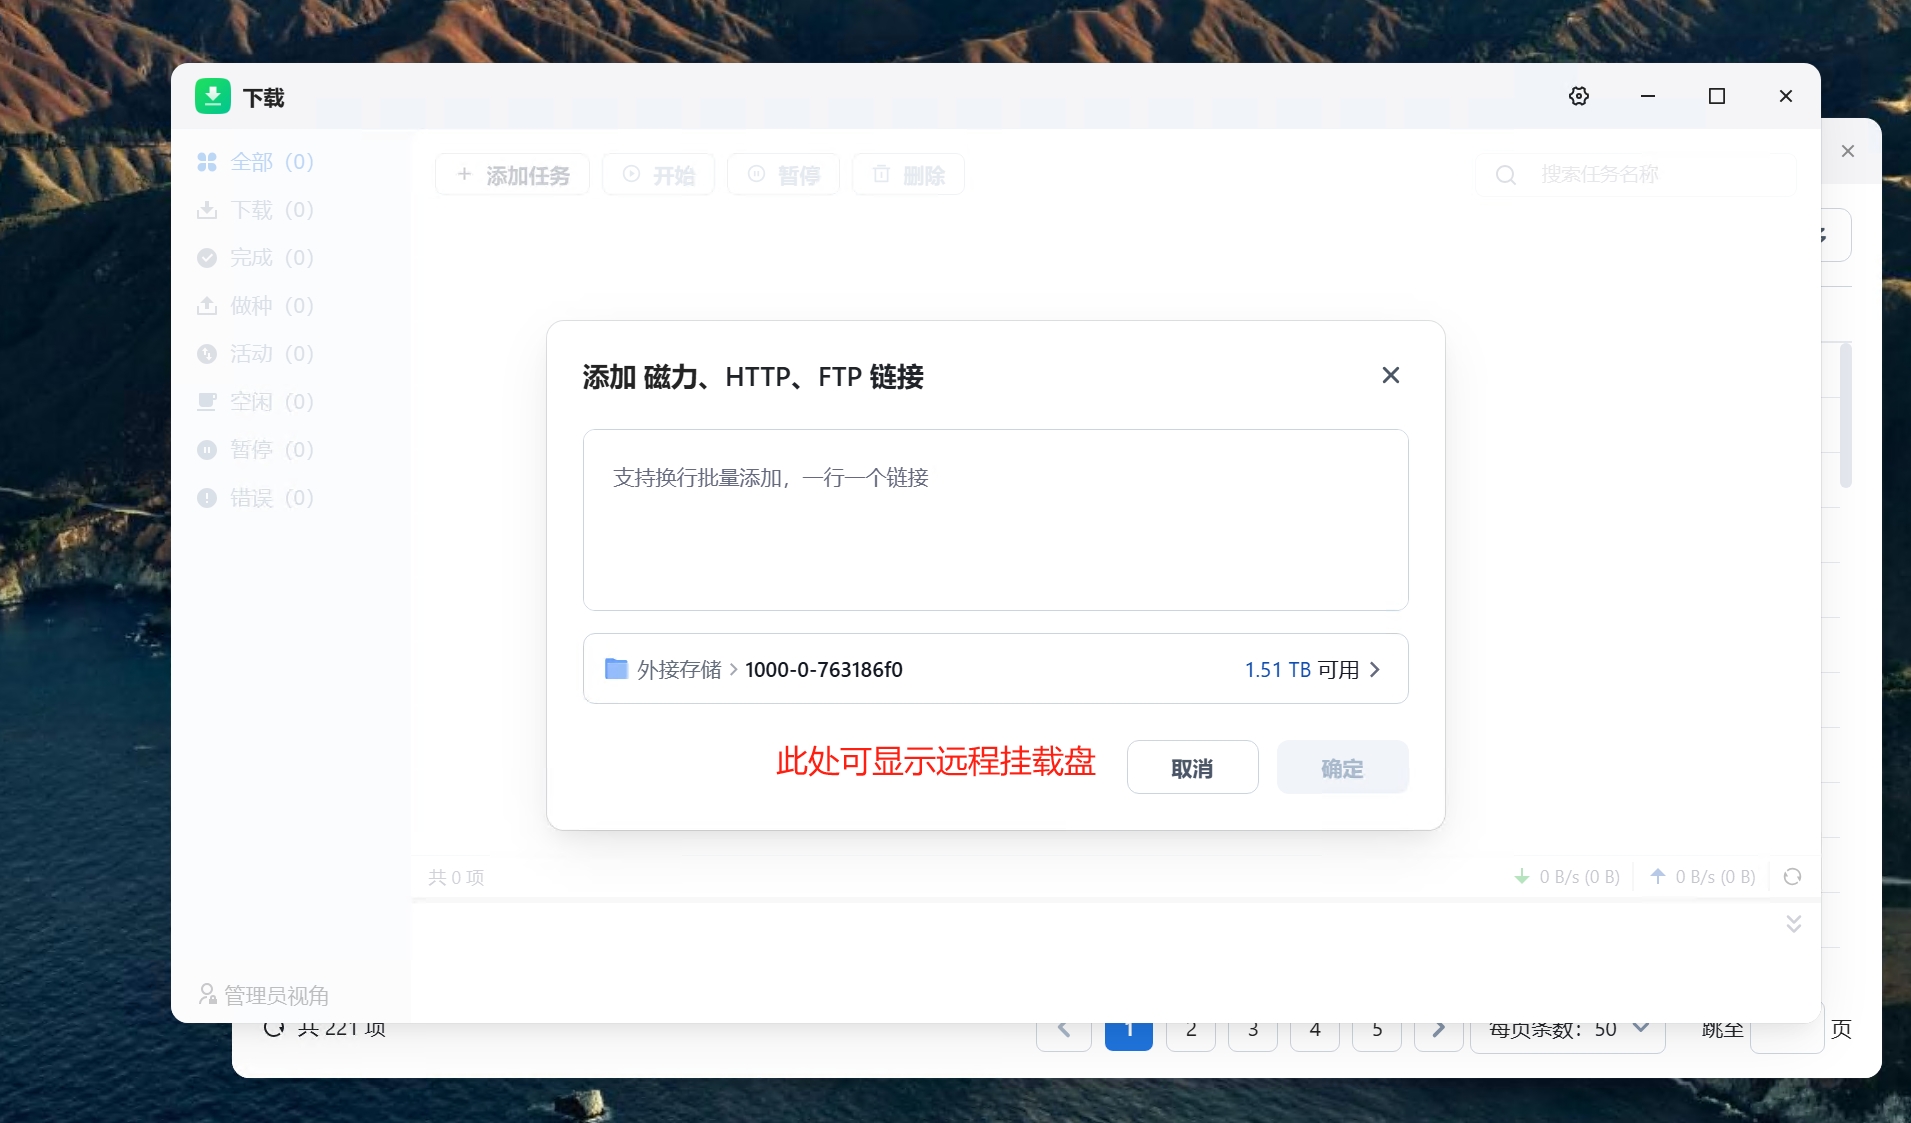
Task: Click the refresh icon in status bar
Action: [1792, 877]
